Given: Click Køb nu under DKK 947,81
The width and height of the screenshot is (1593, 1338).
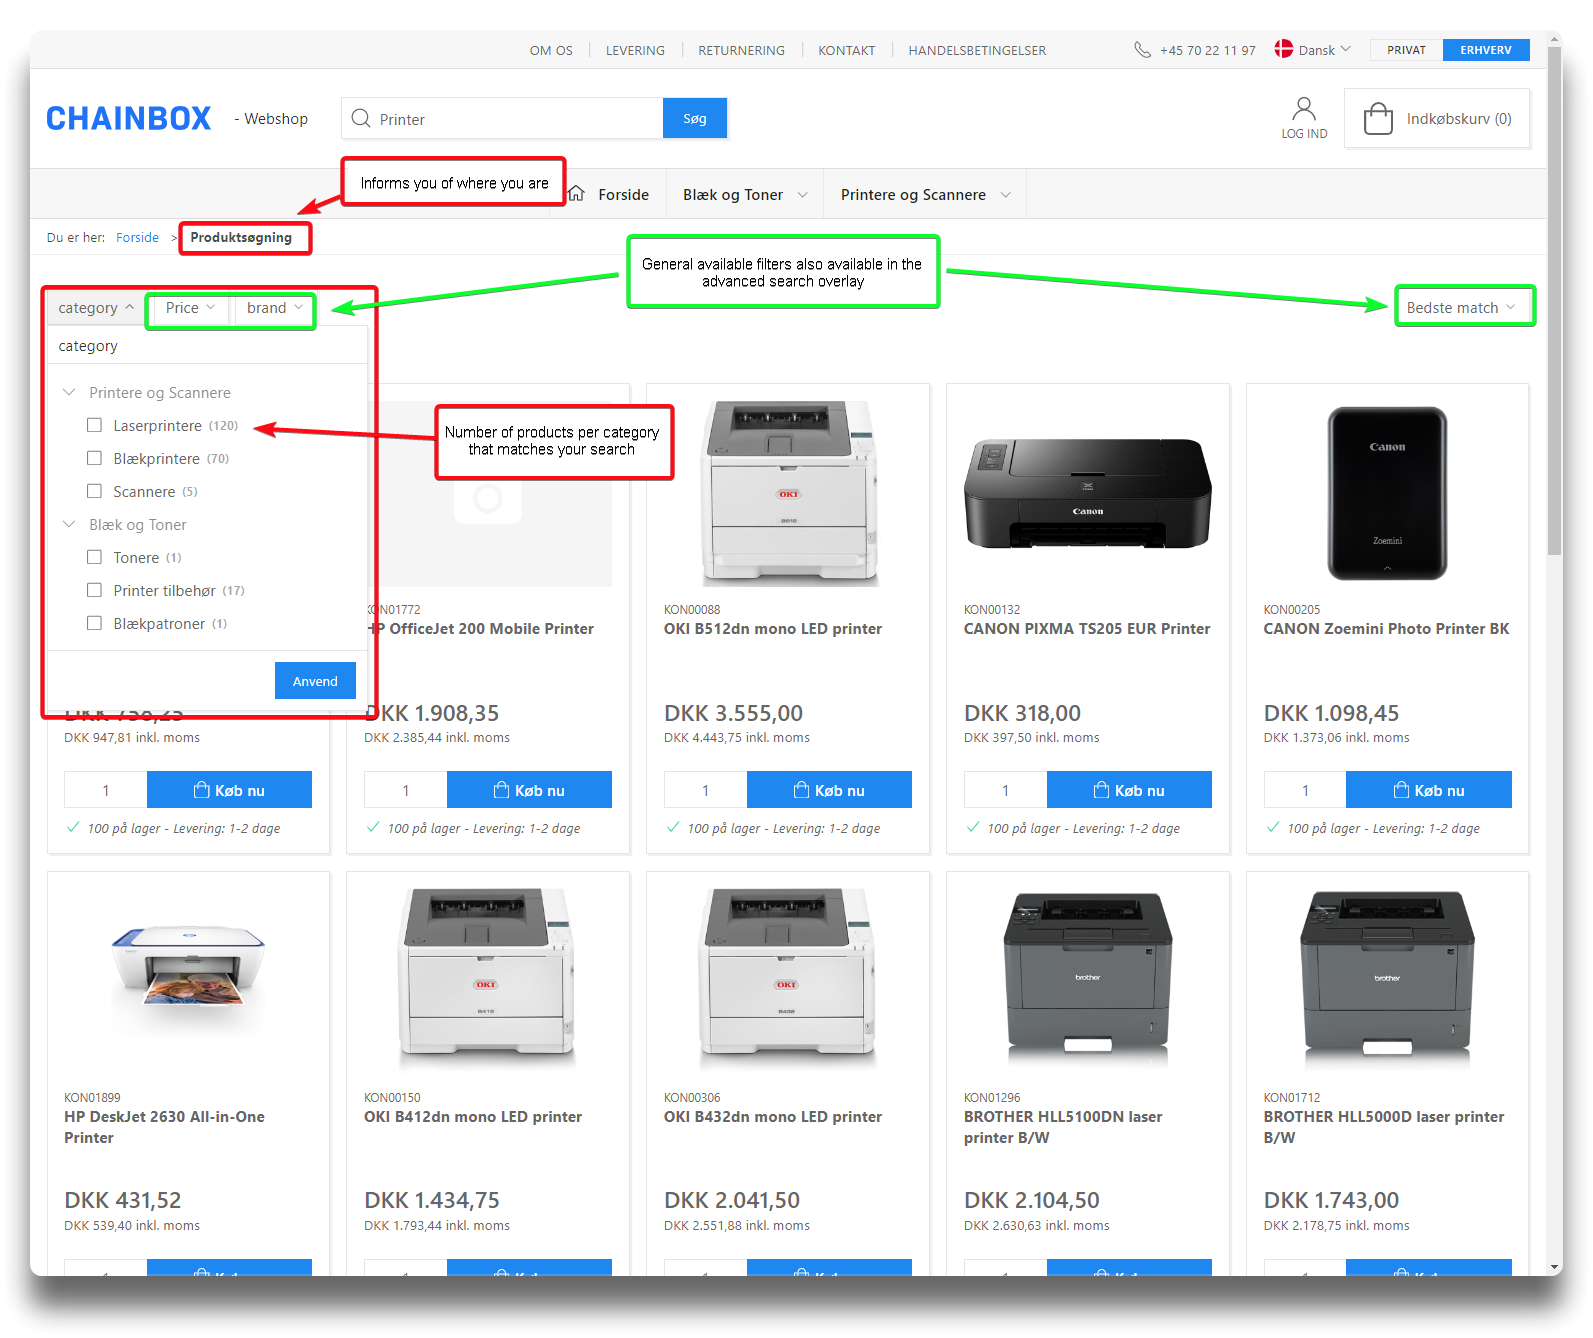Looking at the screenshot, I should click(229, 790).
